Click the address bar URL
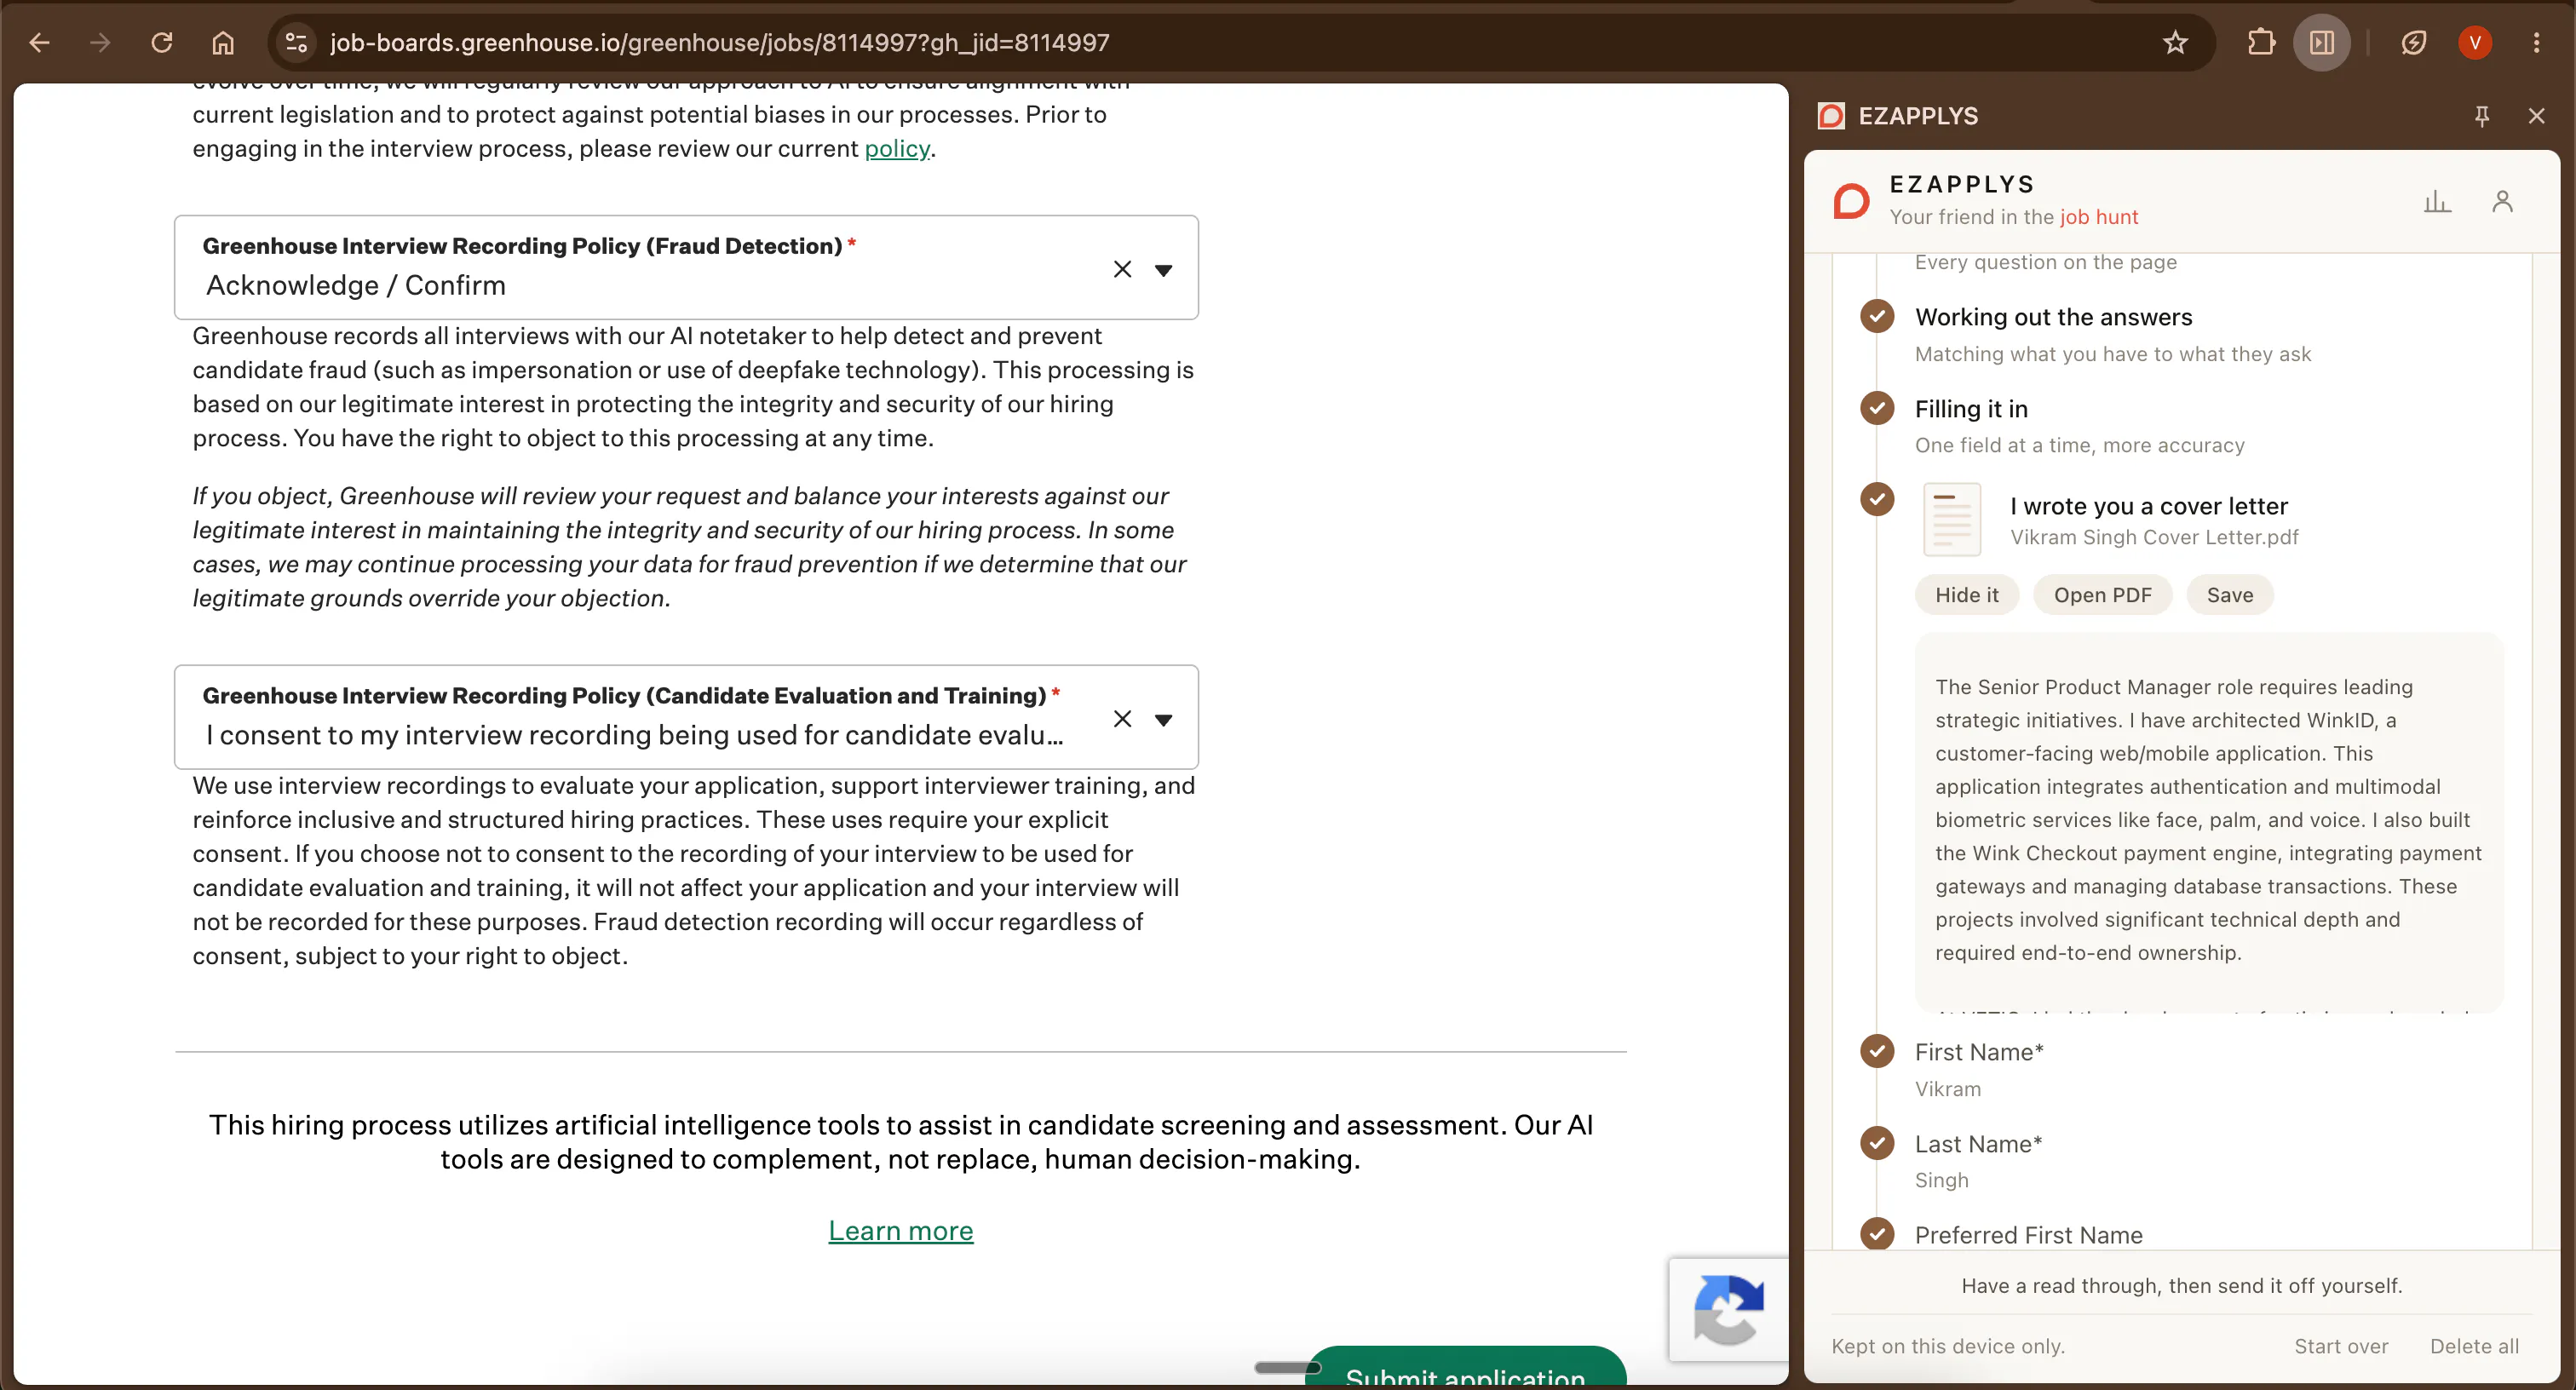2576x1390 pixels. 719,43
